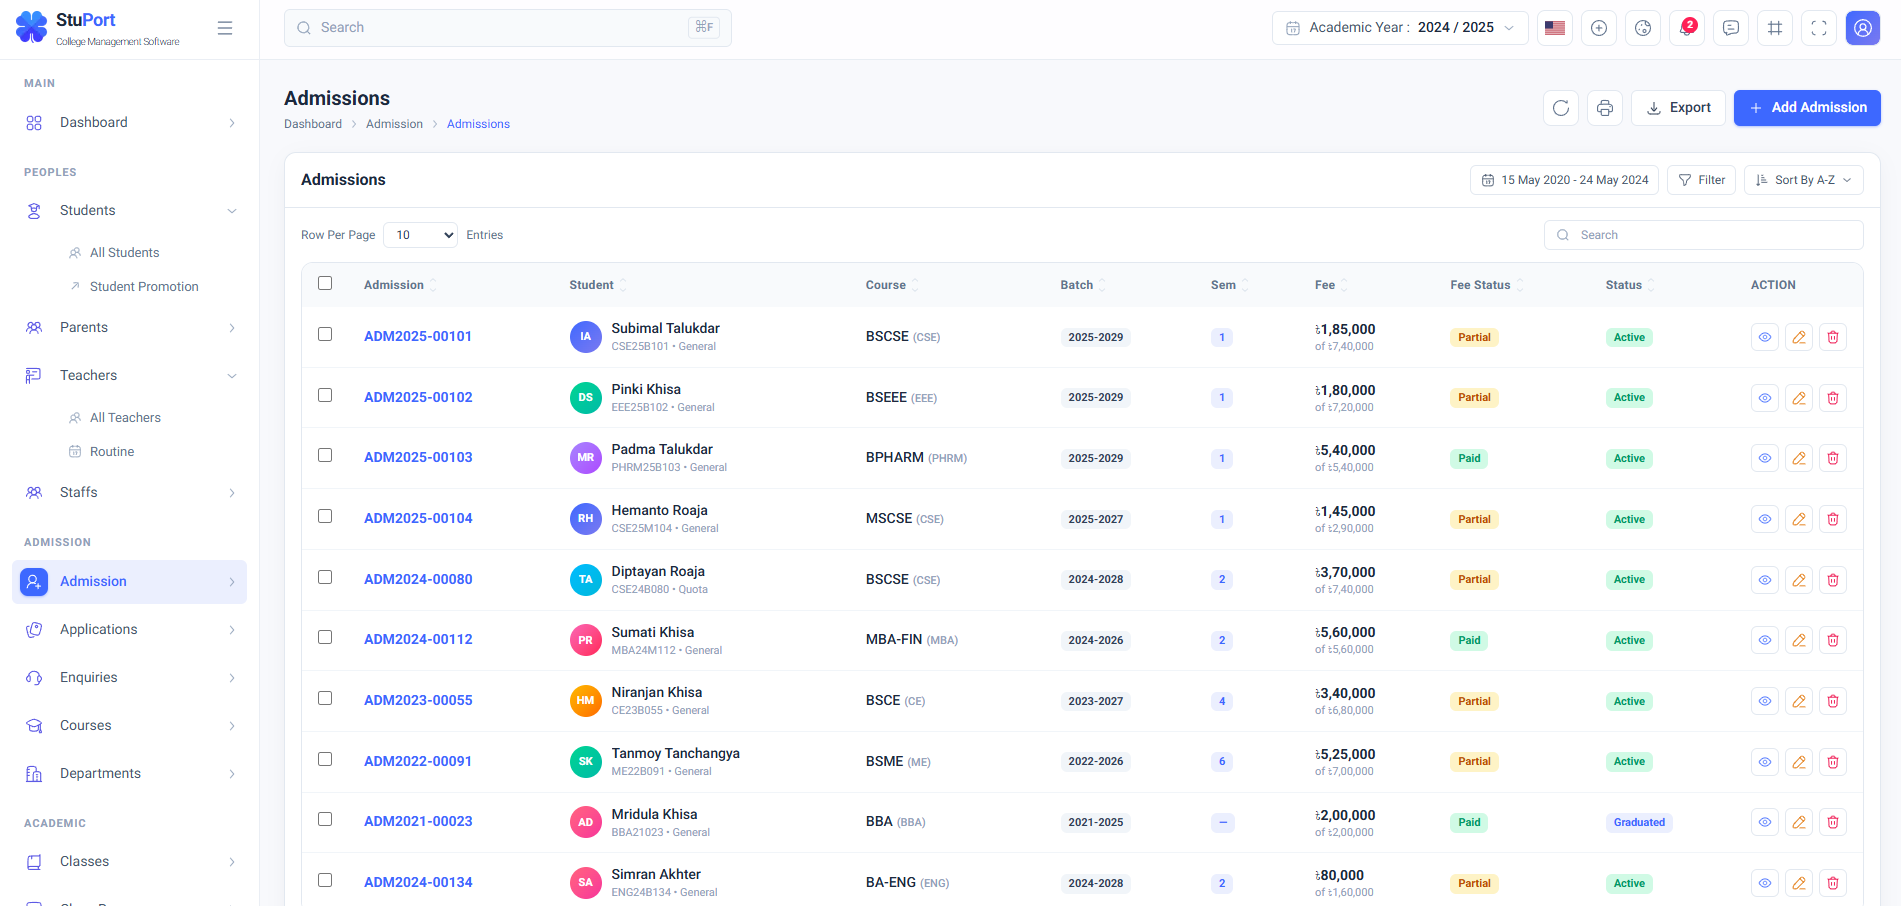
Task: Collapse the Teachers sidebar section
Action: (x=130, y=376)
